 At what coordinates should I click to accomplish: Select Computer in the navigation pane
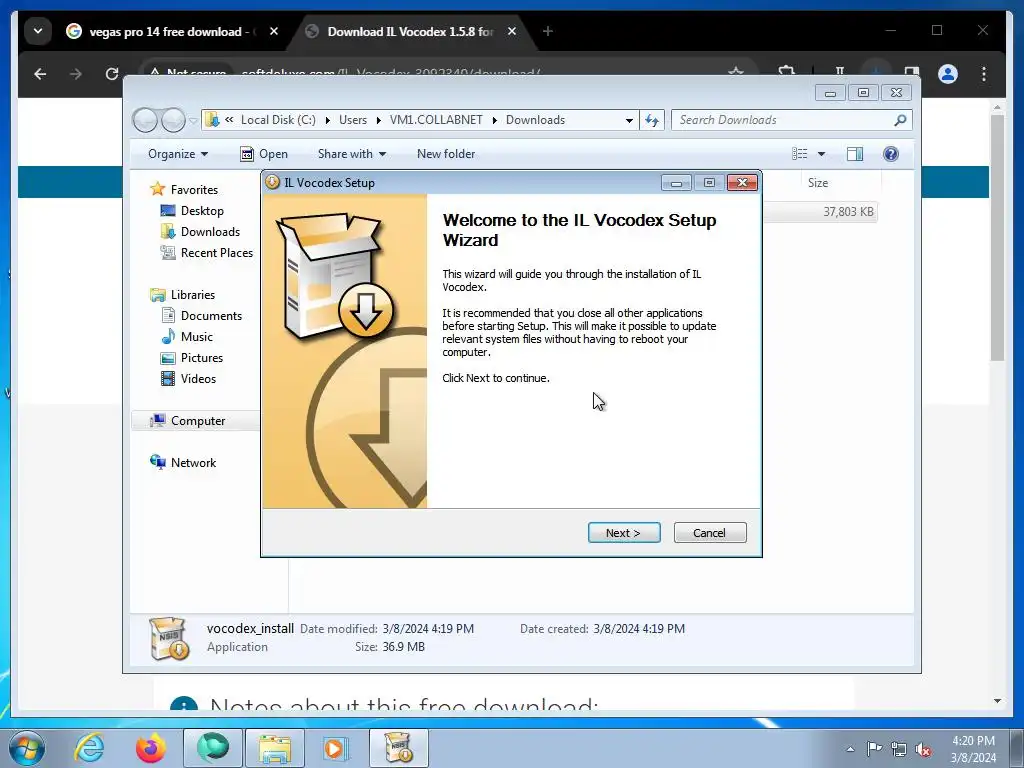pyautogui.click(x=198, y=421)
